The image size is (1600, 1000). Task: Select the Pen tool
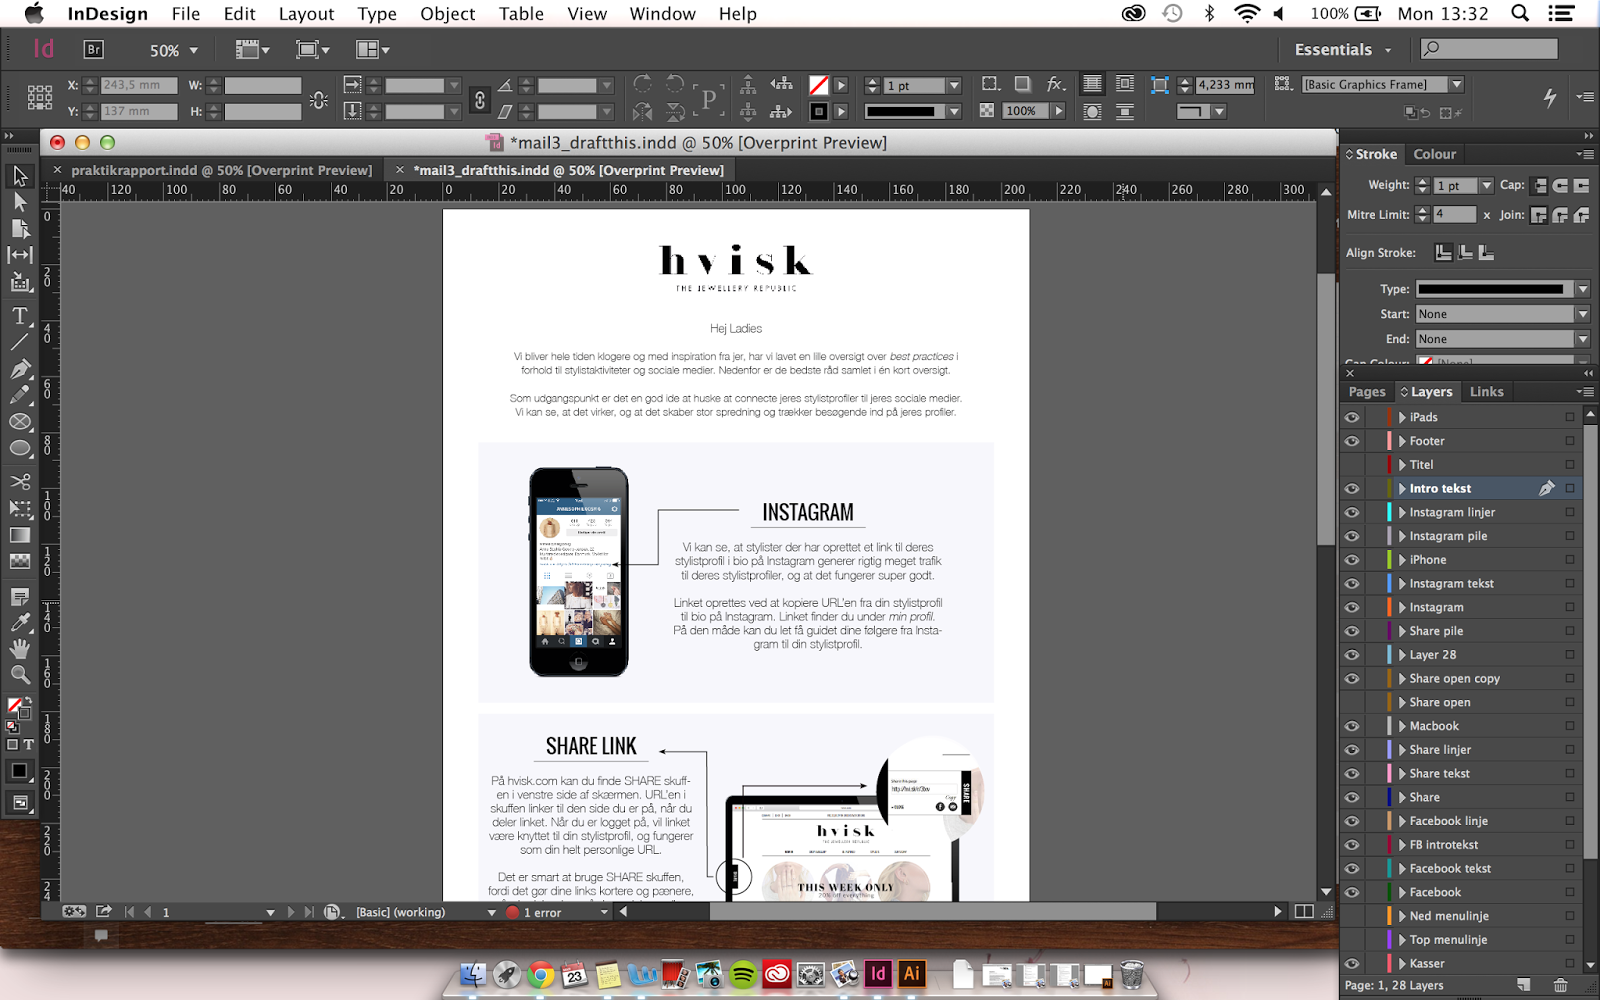point(20,368)
